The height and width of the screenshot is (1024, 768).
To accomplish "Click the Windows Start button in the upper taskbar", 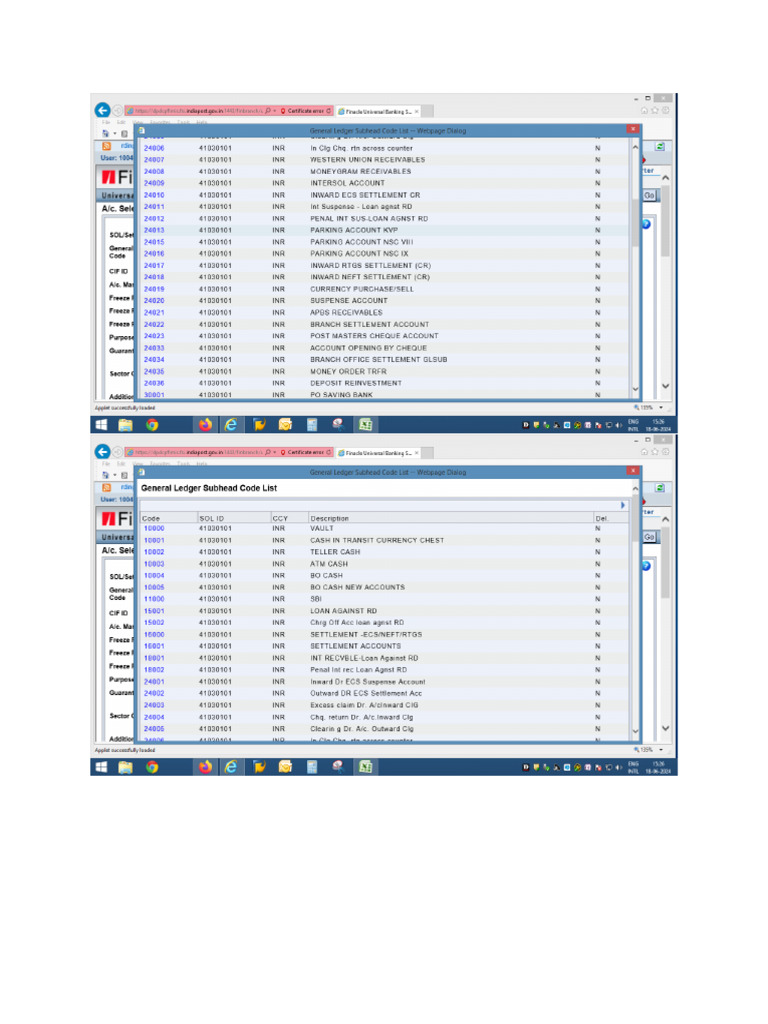I will [101, 425].
